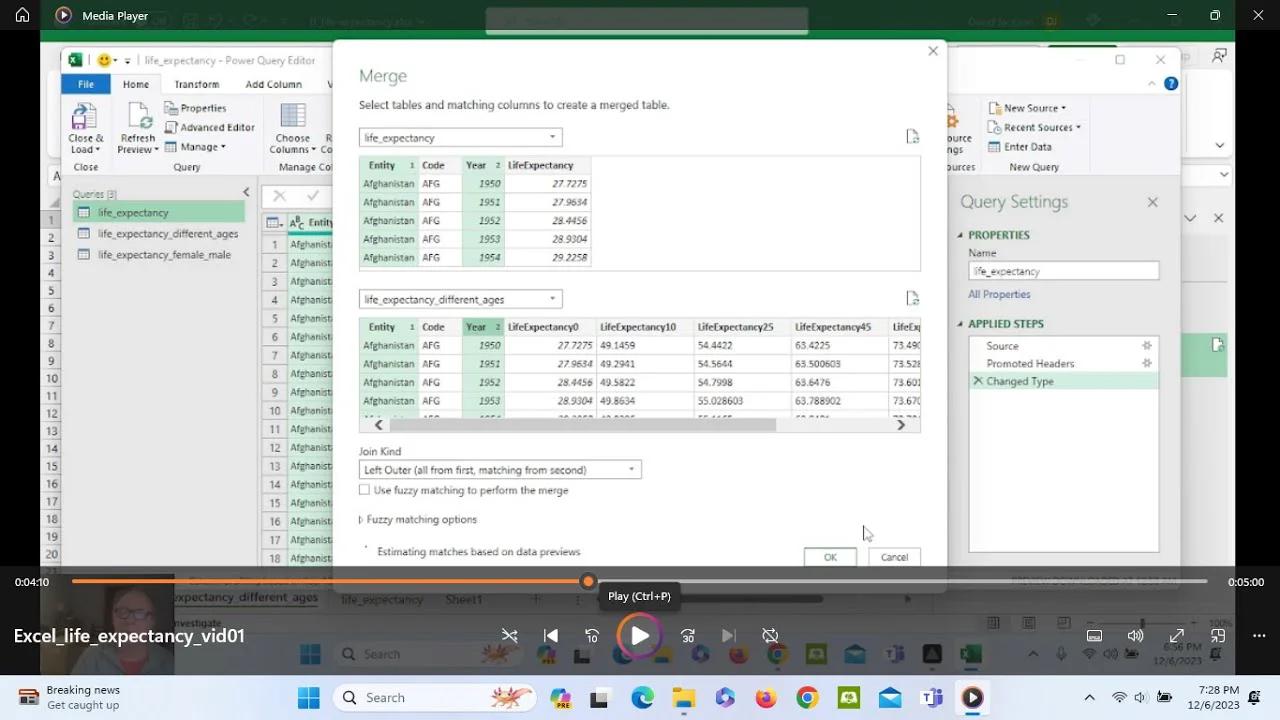Click OK to confirm the Merge
The image size is (1280, 720).
829,557
